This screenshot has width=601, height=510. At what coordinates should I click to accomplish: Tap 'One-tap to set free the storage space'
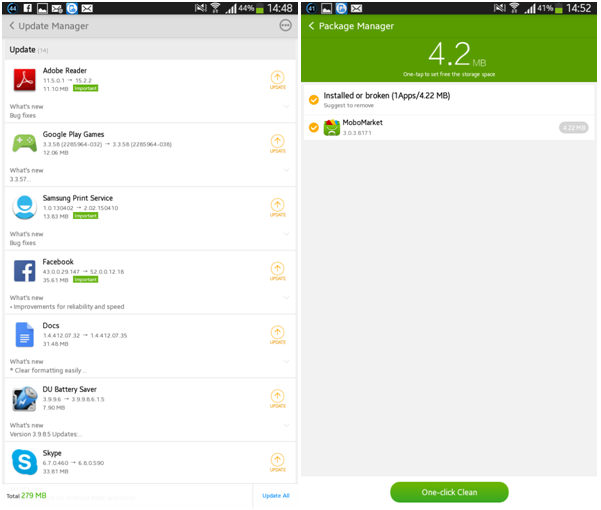(449, 74)
